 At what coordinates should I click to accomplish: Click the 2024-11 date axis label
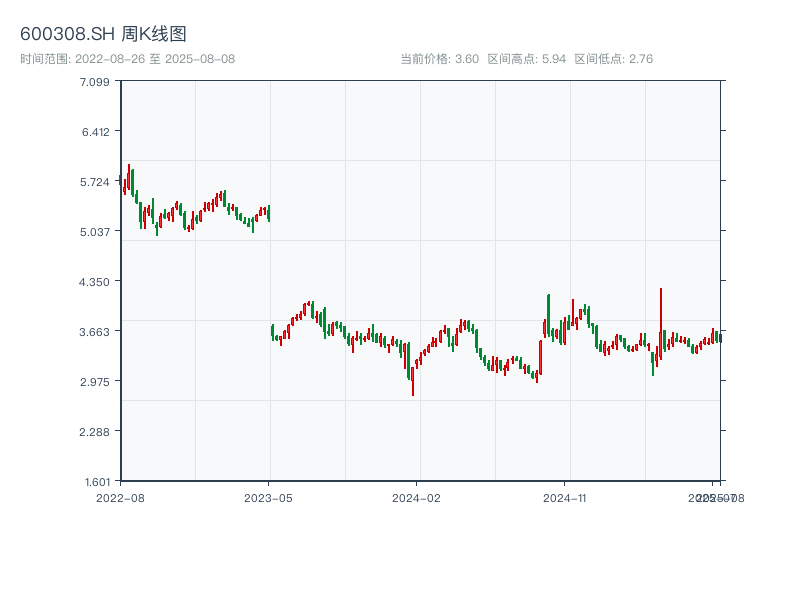[566, 497]
